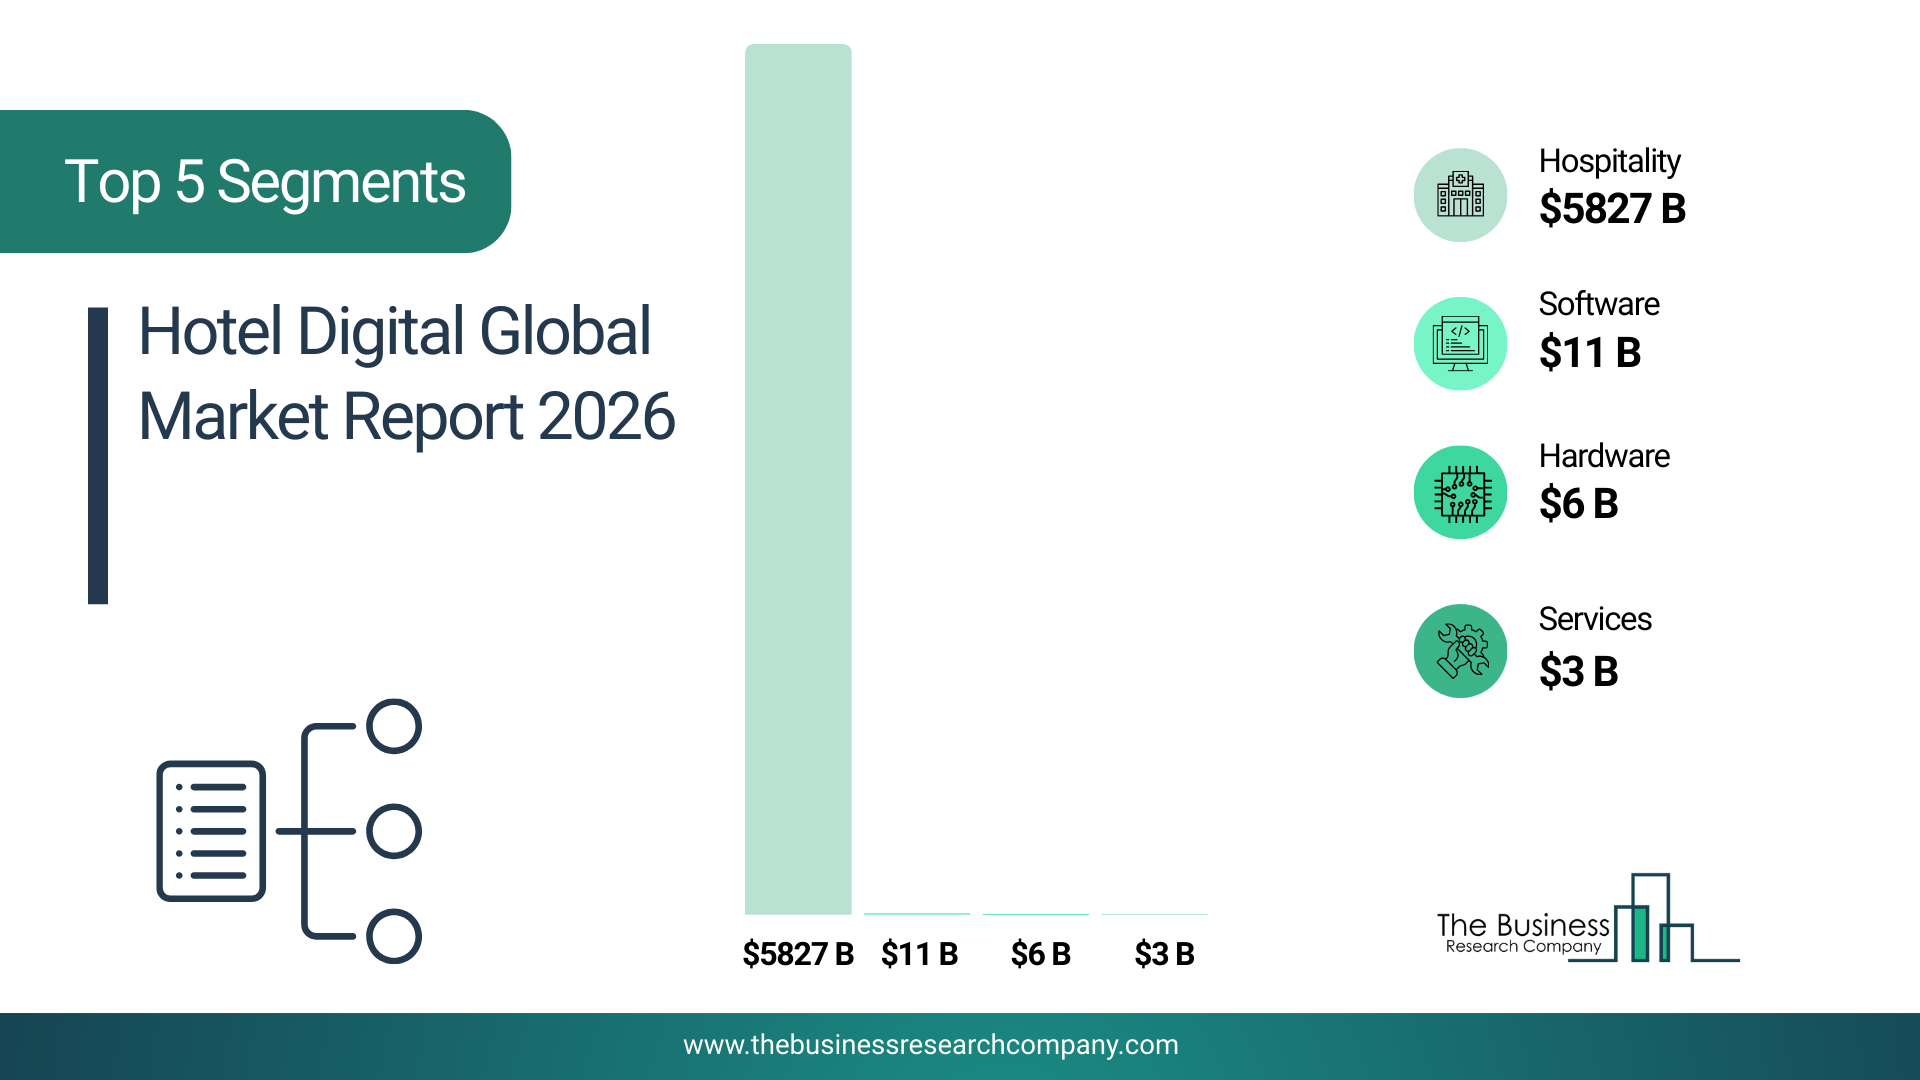Click the Hospitality $5827 B legend value
The width and height of the screenshot is (1920, 1080).
coord(1612,209)
